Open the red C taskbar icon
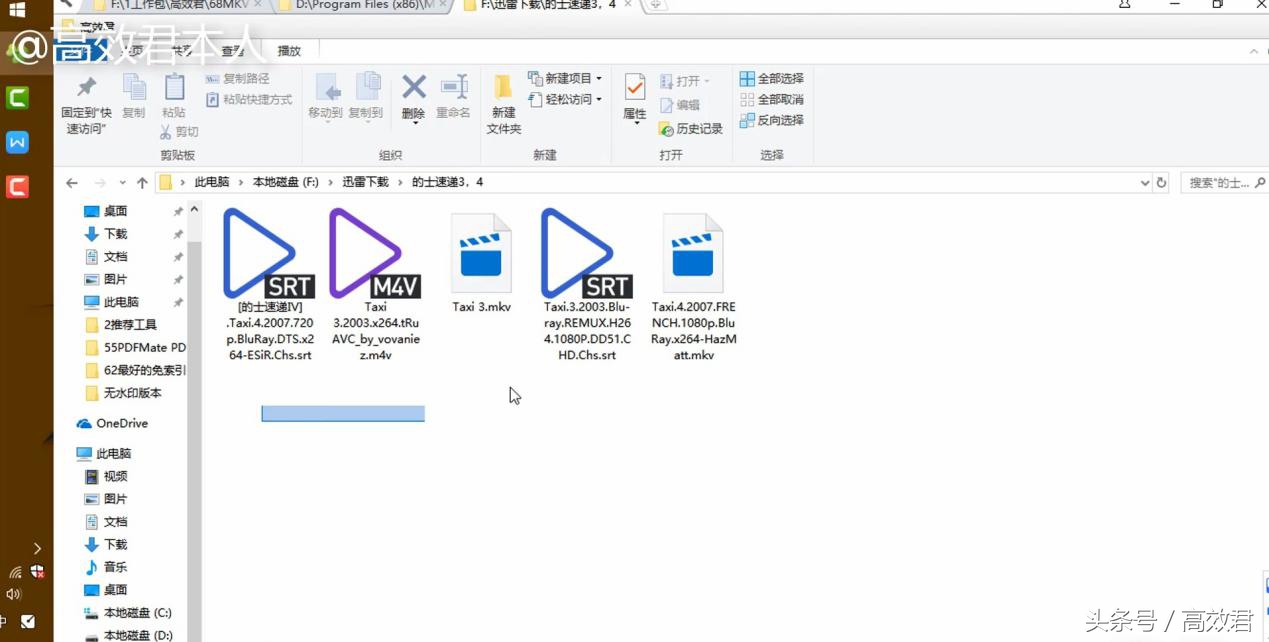 pos(17,186)
